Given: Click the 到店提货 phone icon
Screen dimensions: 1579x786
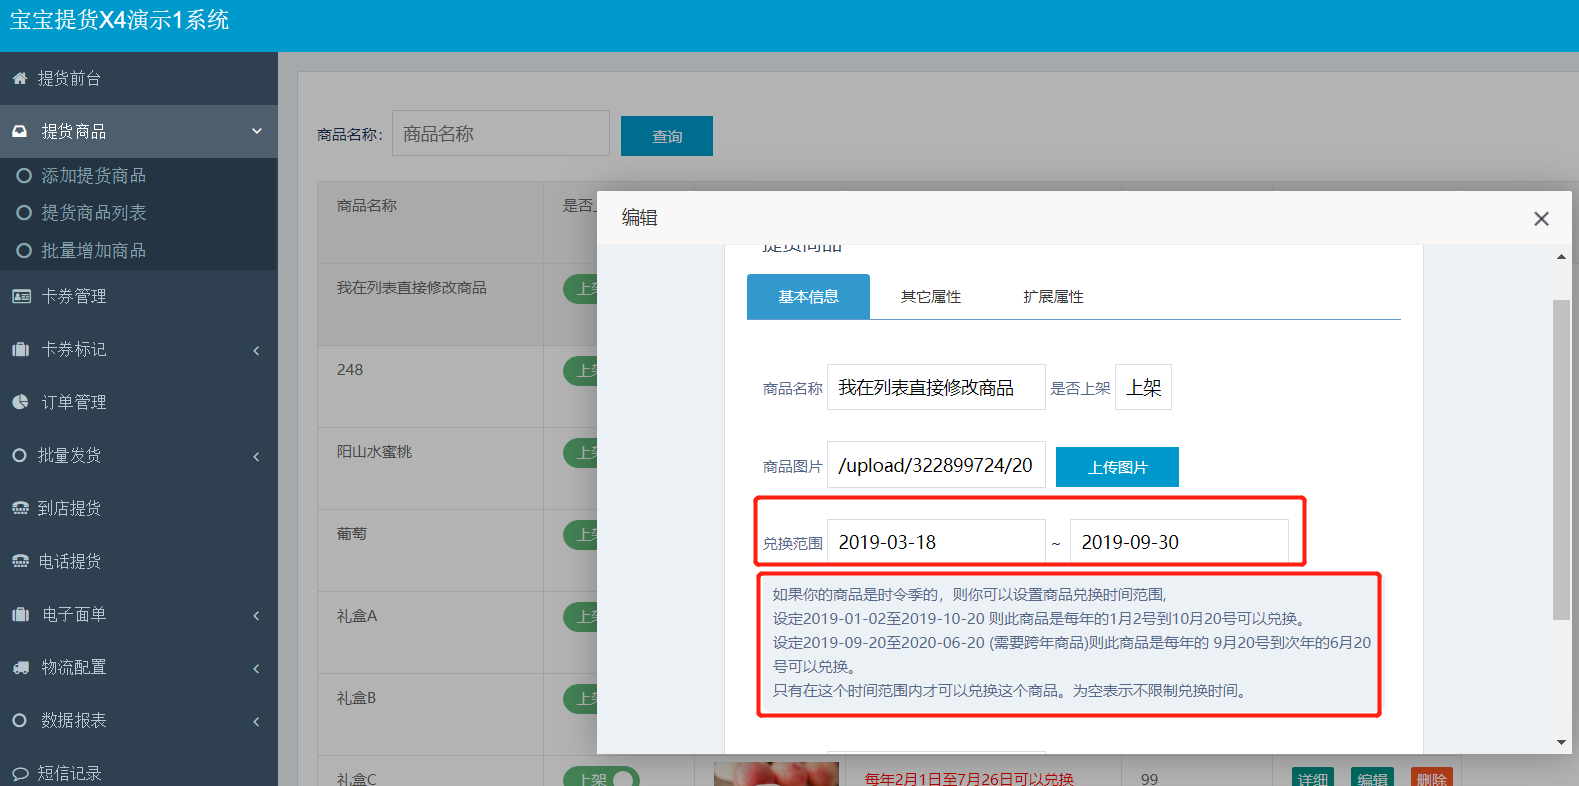Looking at the screenshot, I should click(x=20, y=508).
